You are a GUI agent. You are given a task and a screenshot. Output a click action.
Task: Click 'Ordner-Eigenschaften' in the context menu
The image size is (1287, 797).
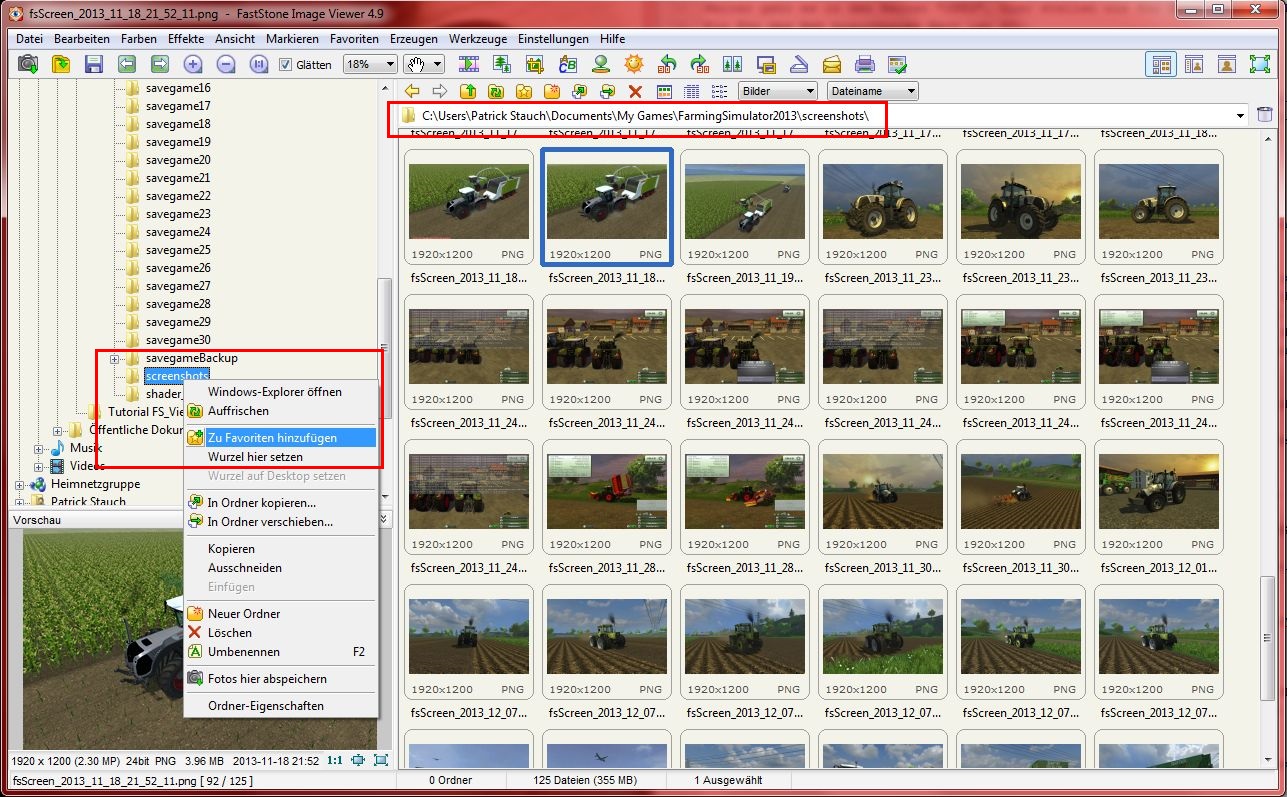tap(266, 706)
